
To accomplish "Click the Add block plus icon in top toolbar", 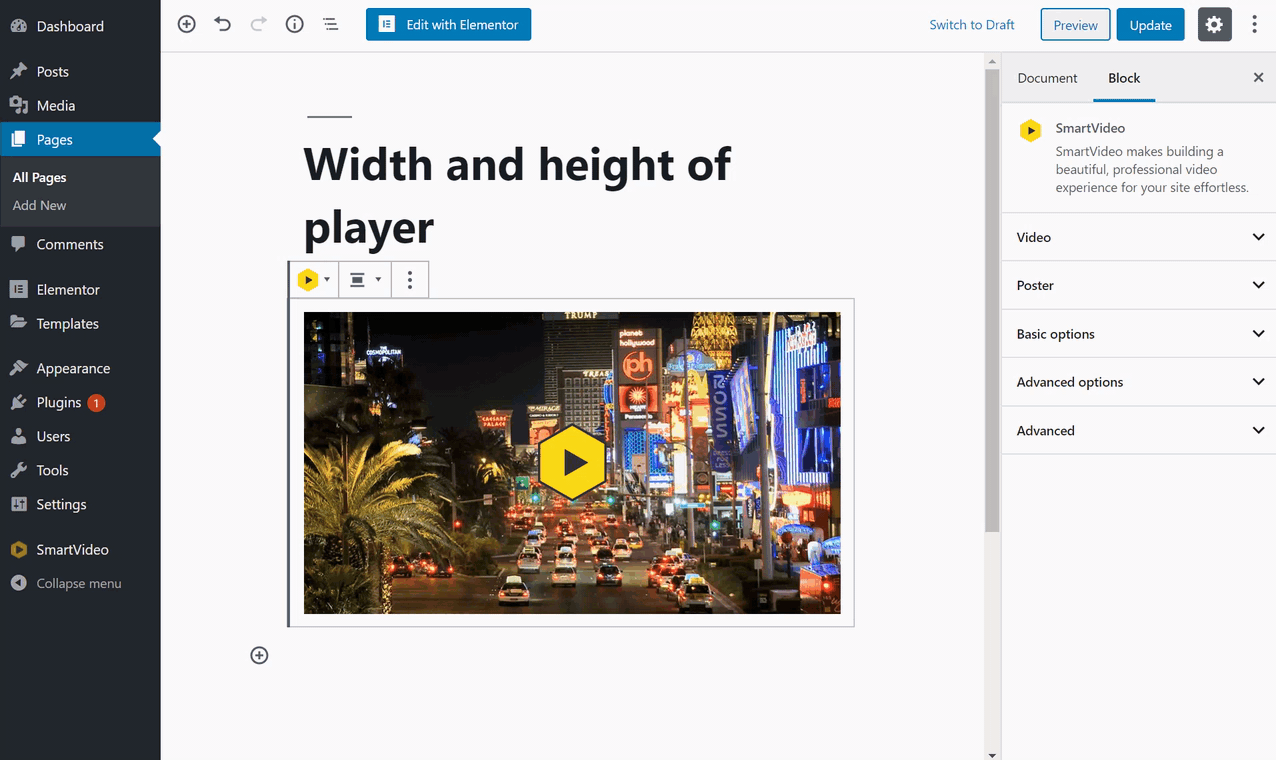I will click(186, 25).
